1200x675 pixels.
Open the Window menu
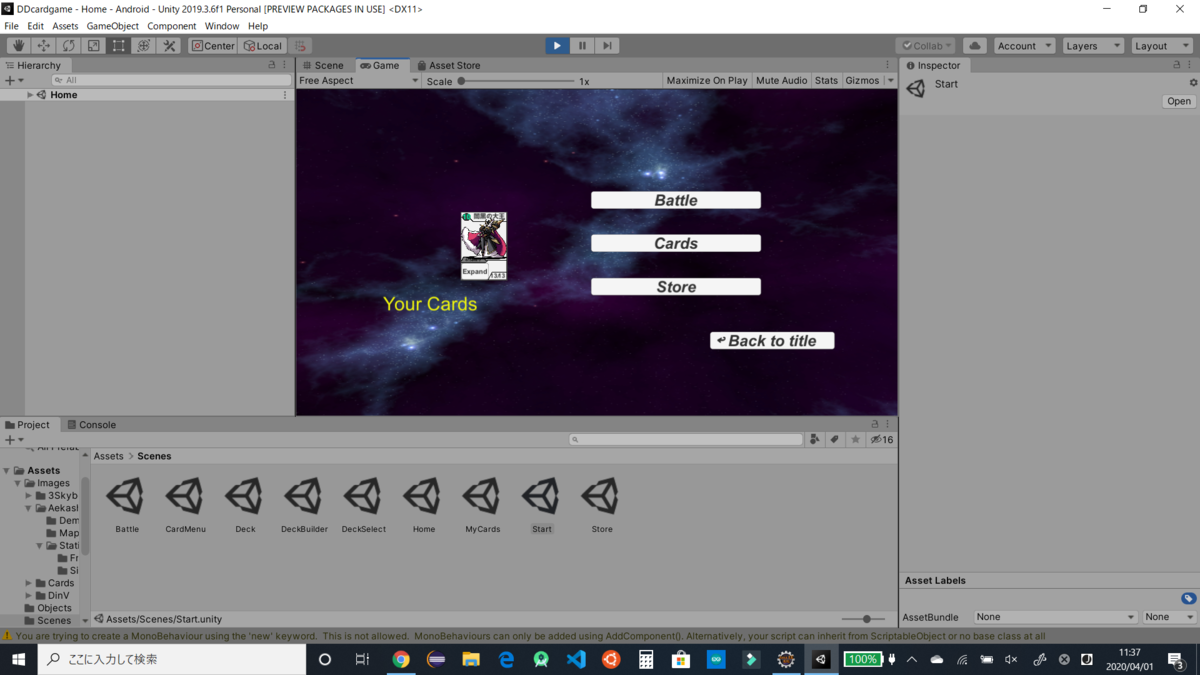222,26
